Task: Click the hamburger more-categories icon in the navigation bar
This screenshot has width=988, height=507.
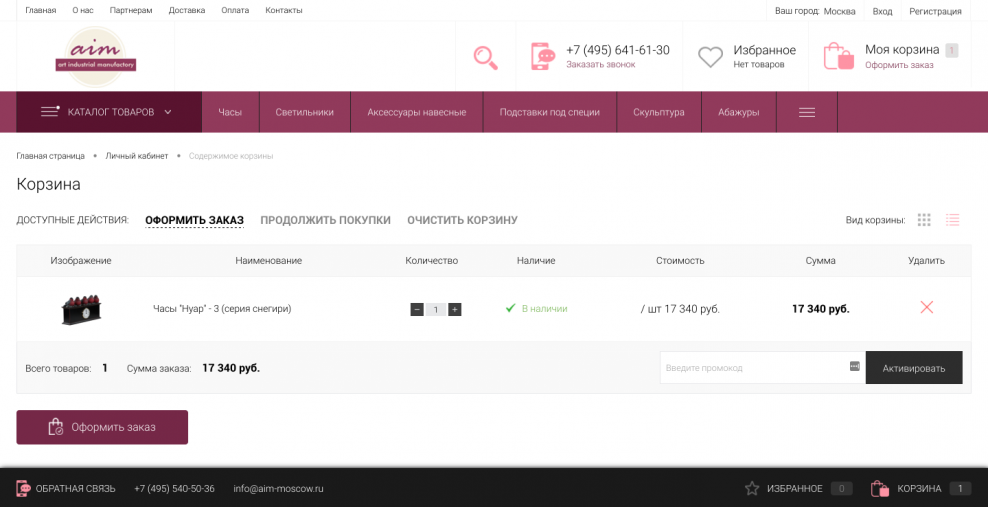Action: coord(806,112)
